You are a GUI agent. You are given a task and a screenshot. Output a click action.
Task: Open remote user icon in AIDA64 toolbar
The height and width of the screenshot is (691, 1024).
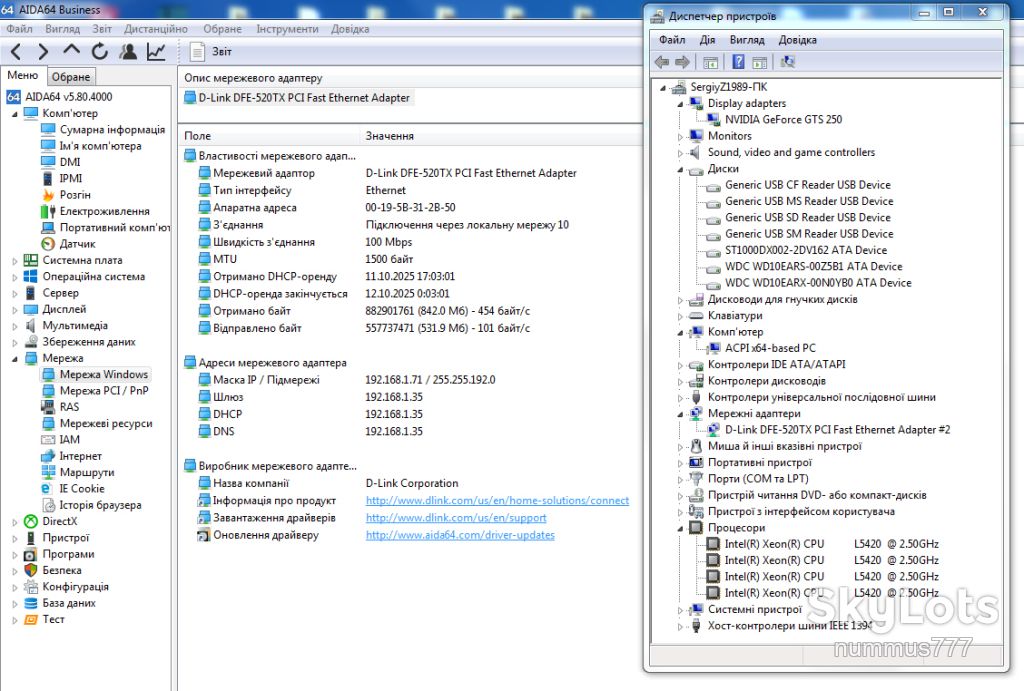point(129,52)
